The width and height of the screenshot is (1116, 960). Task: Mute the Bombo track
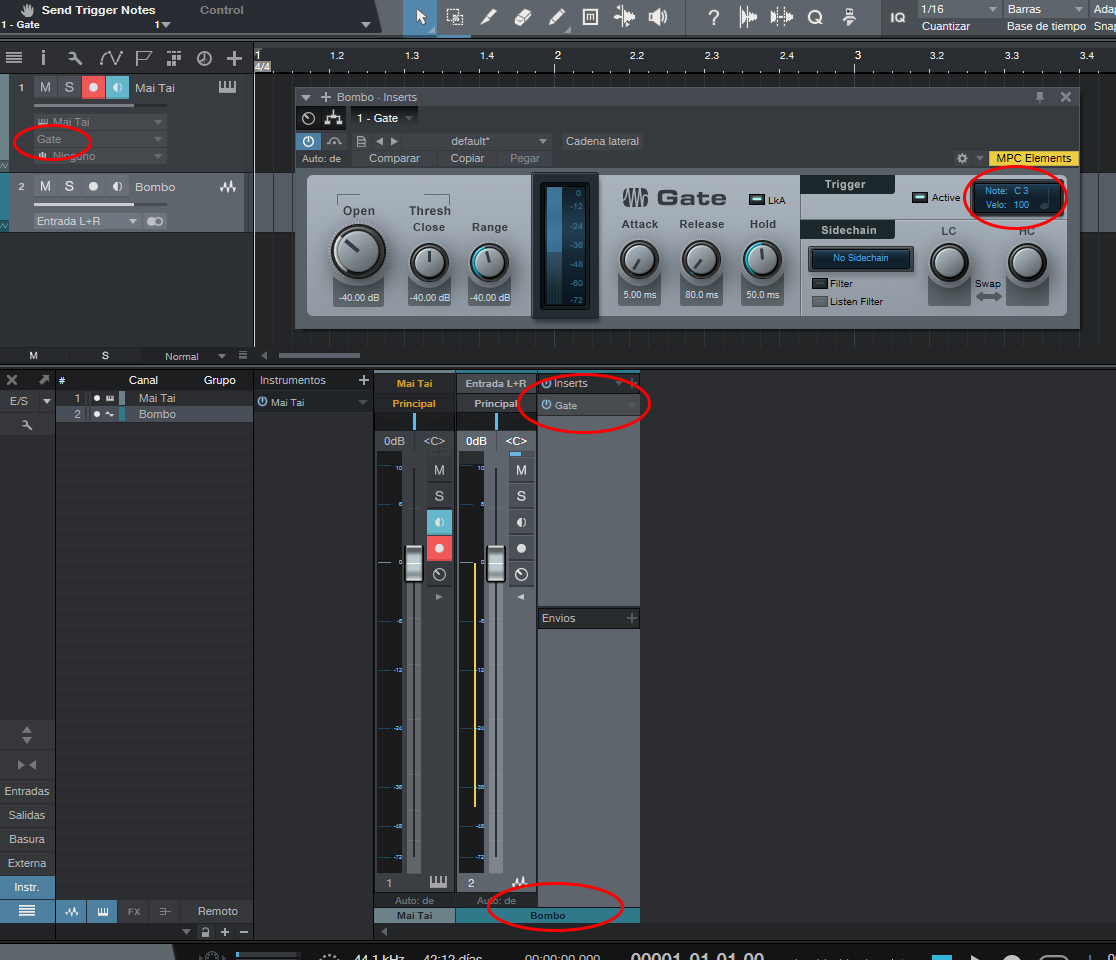point(45,186)
